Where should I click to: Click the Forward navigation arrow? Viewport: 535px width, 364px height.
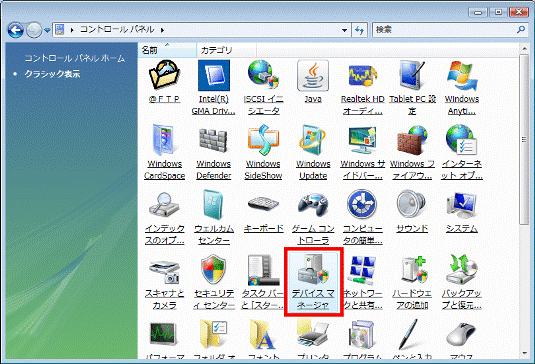tap(34, 30)
